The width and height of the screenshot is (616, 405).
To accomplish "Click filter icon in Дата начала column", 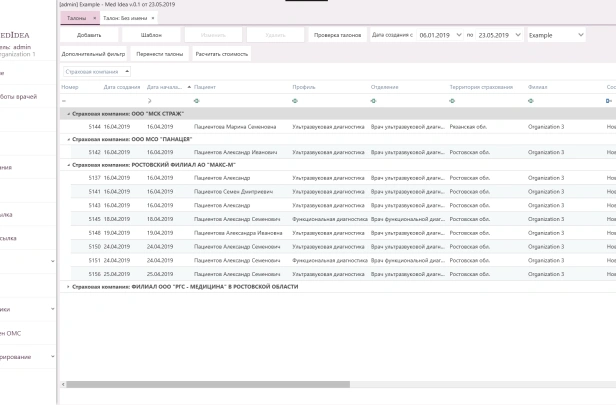I will [149, 101].
